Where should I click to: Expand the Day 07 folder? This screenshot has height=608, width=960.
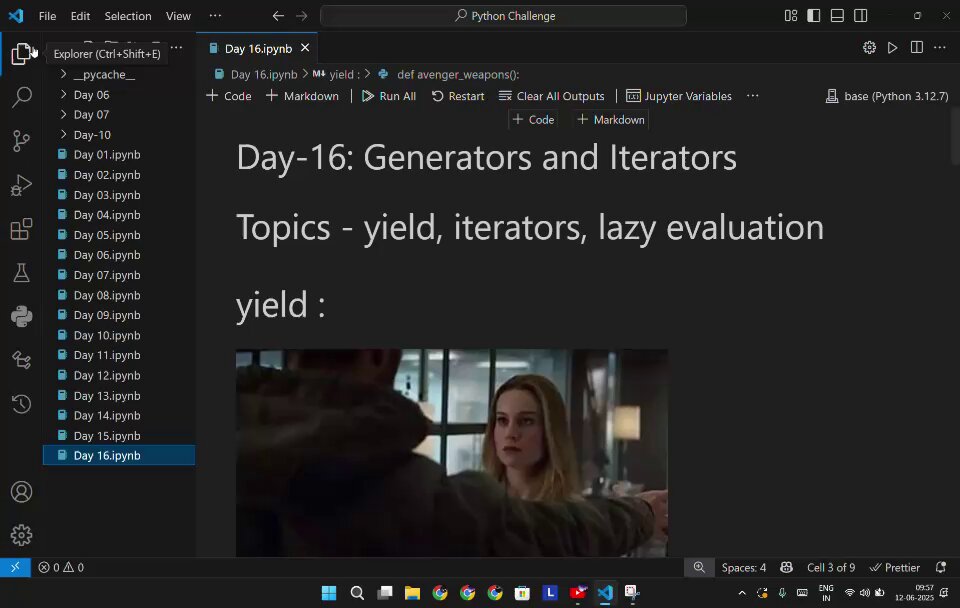(91, 114)
